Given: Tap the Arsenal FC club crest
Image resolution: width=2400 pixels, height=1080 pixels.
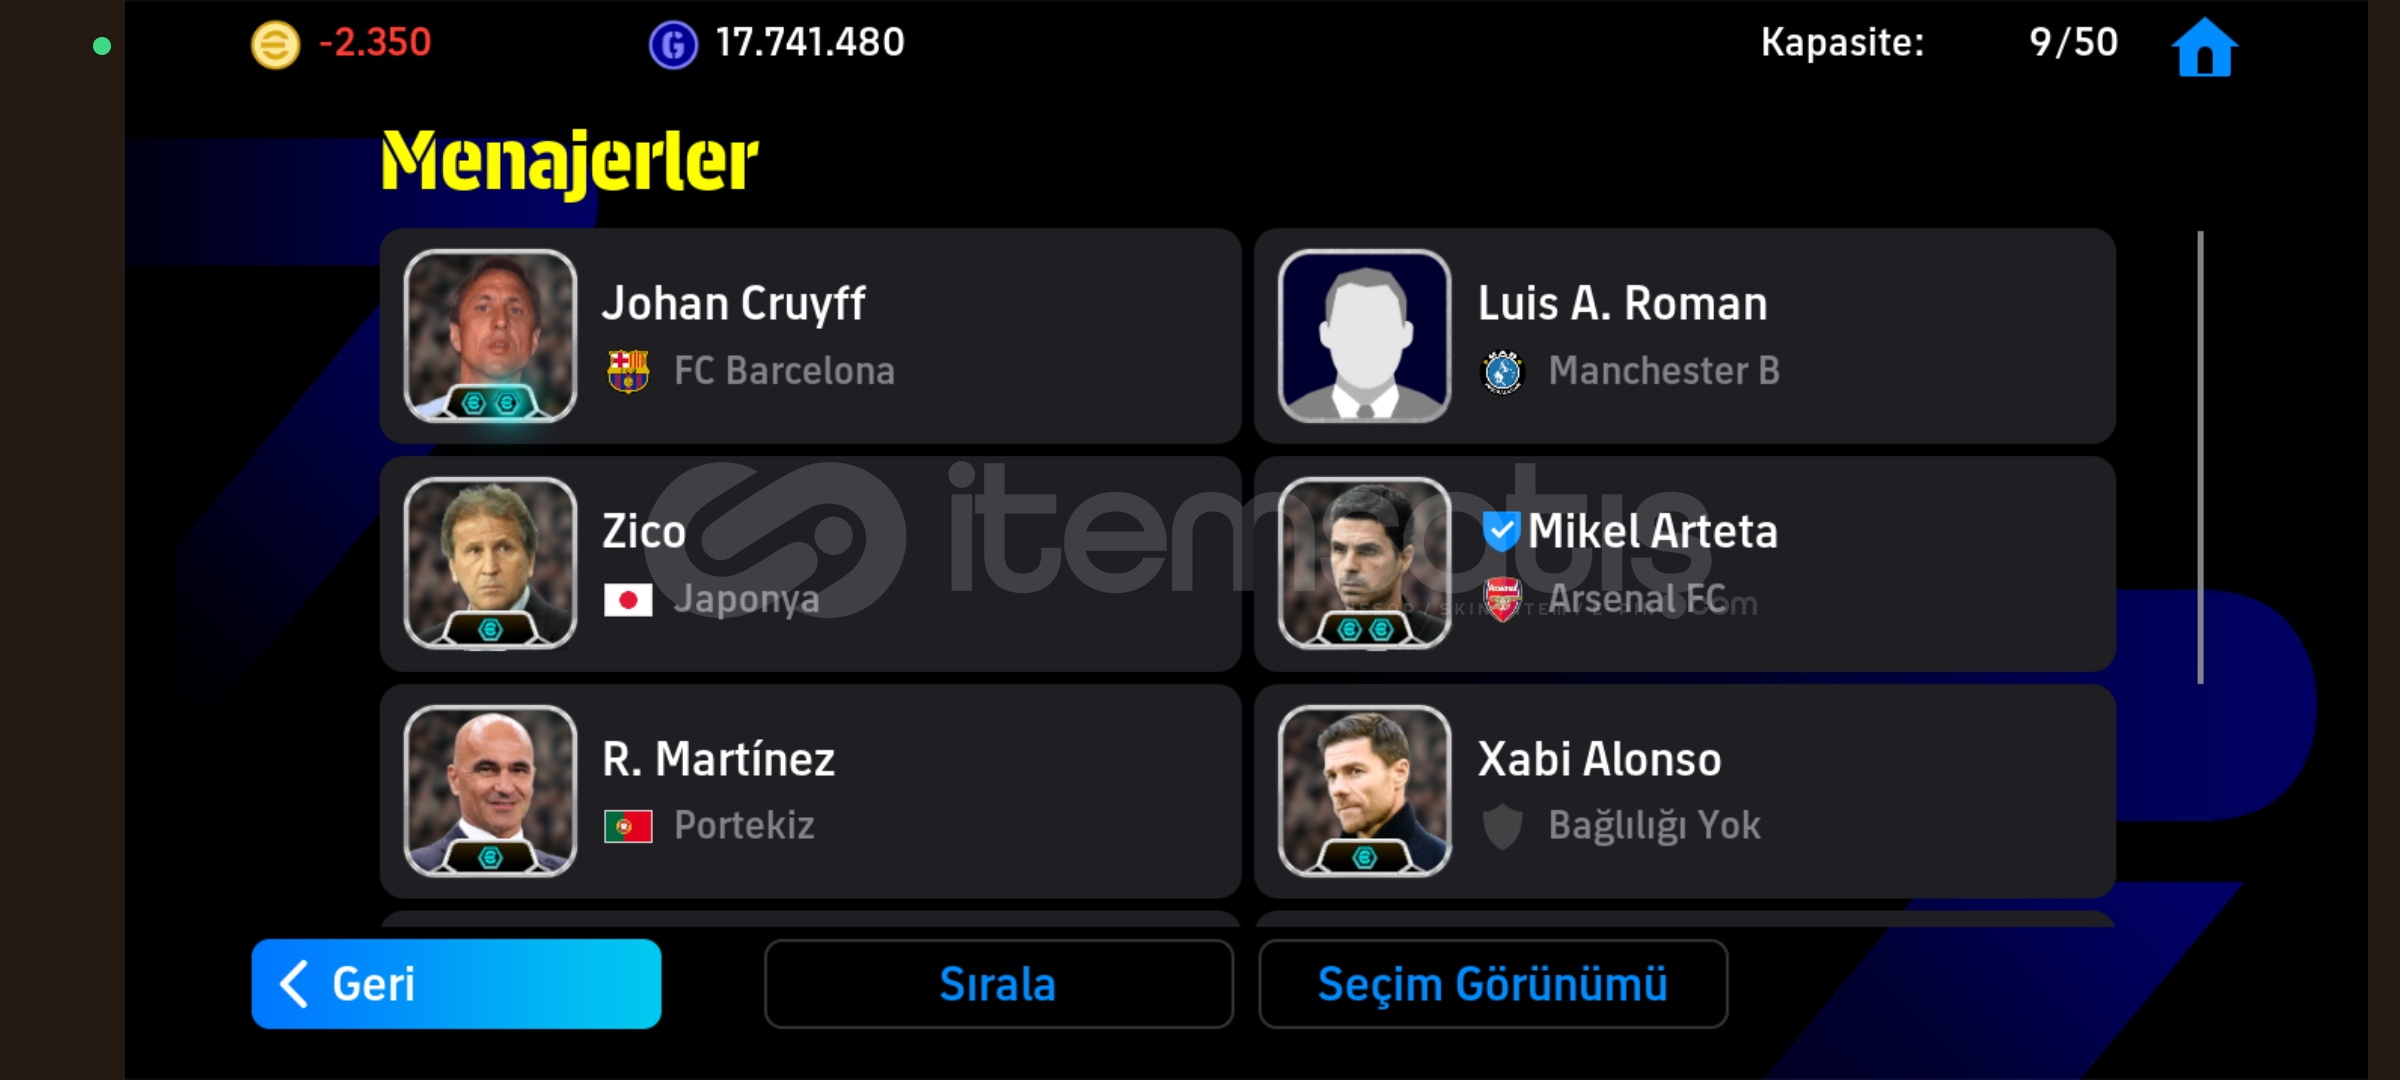Looking at the screenshot, I should [x=1502, y=599].
